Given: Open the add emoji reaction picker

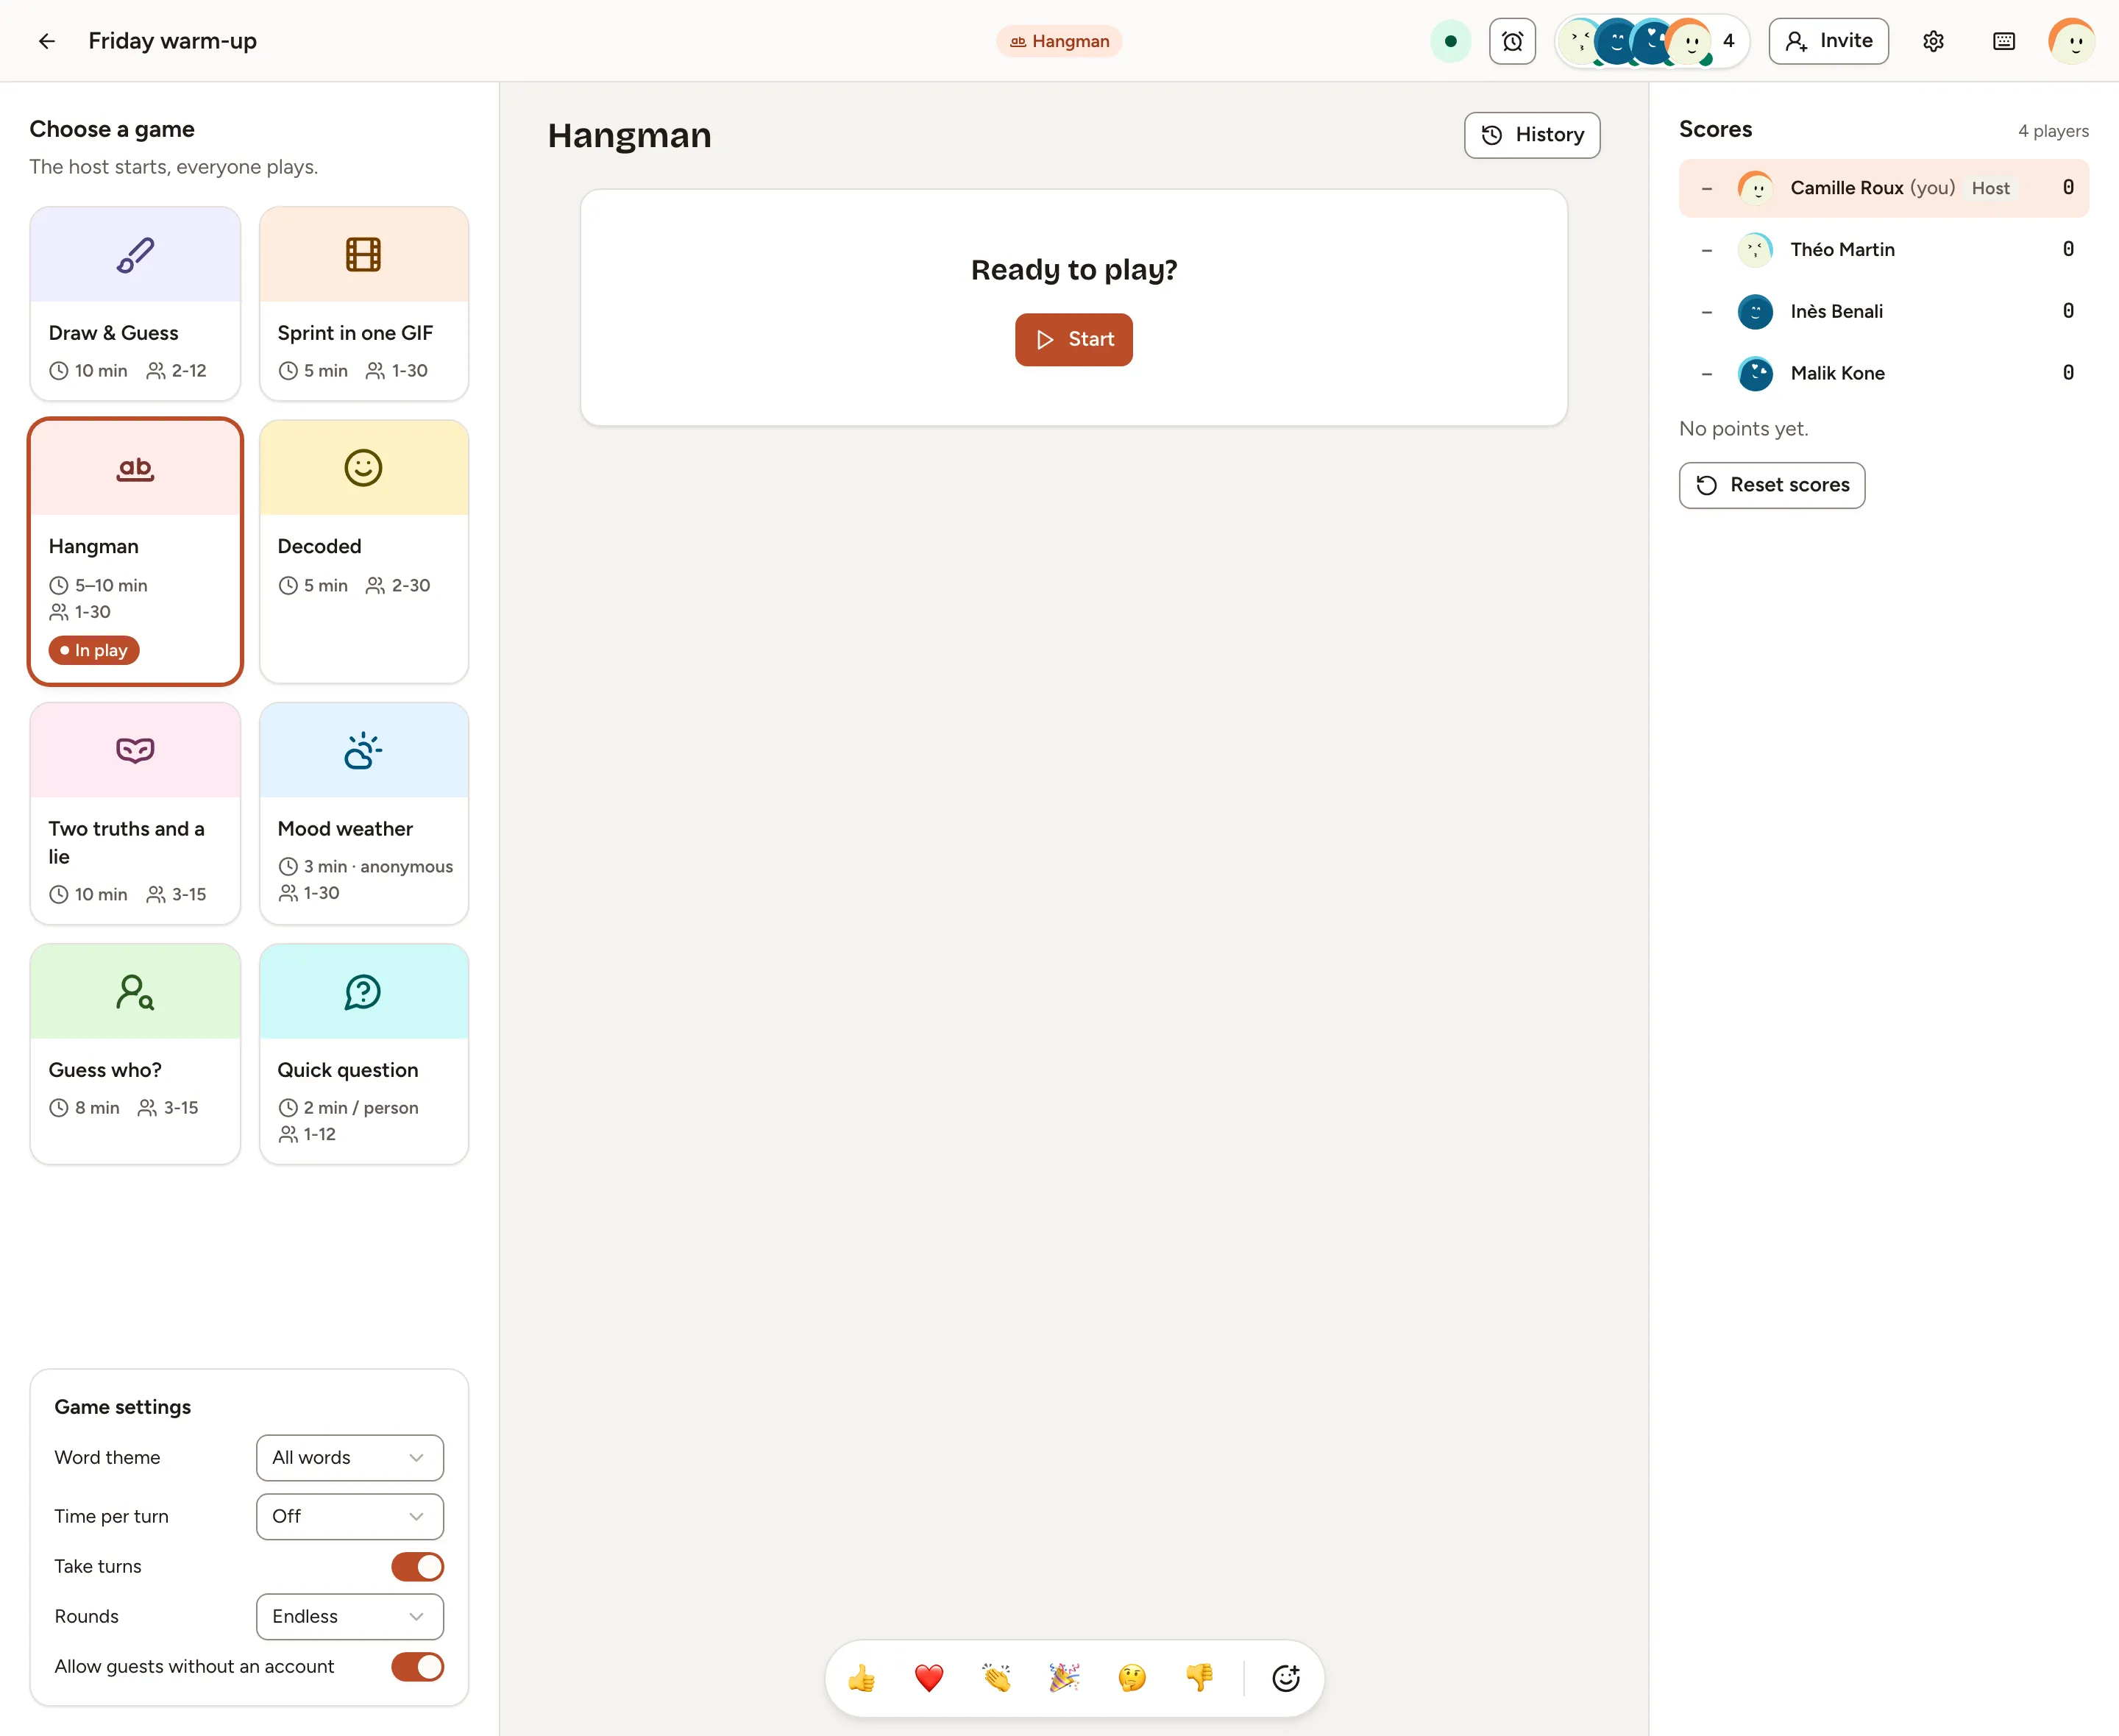Looking at the screenshot, I should (1286, 1678).
